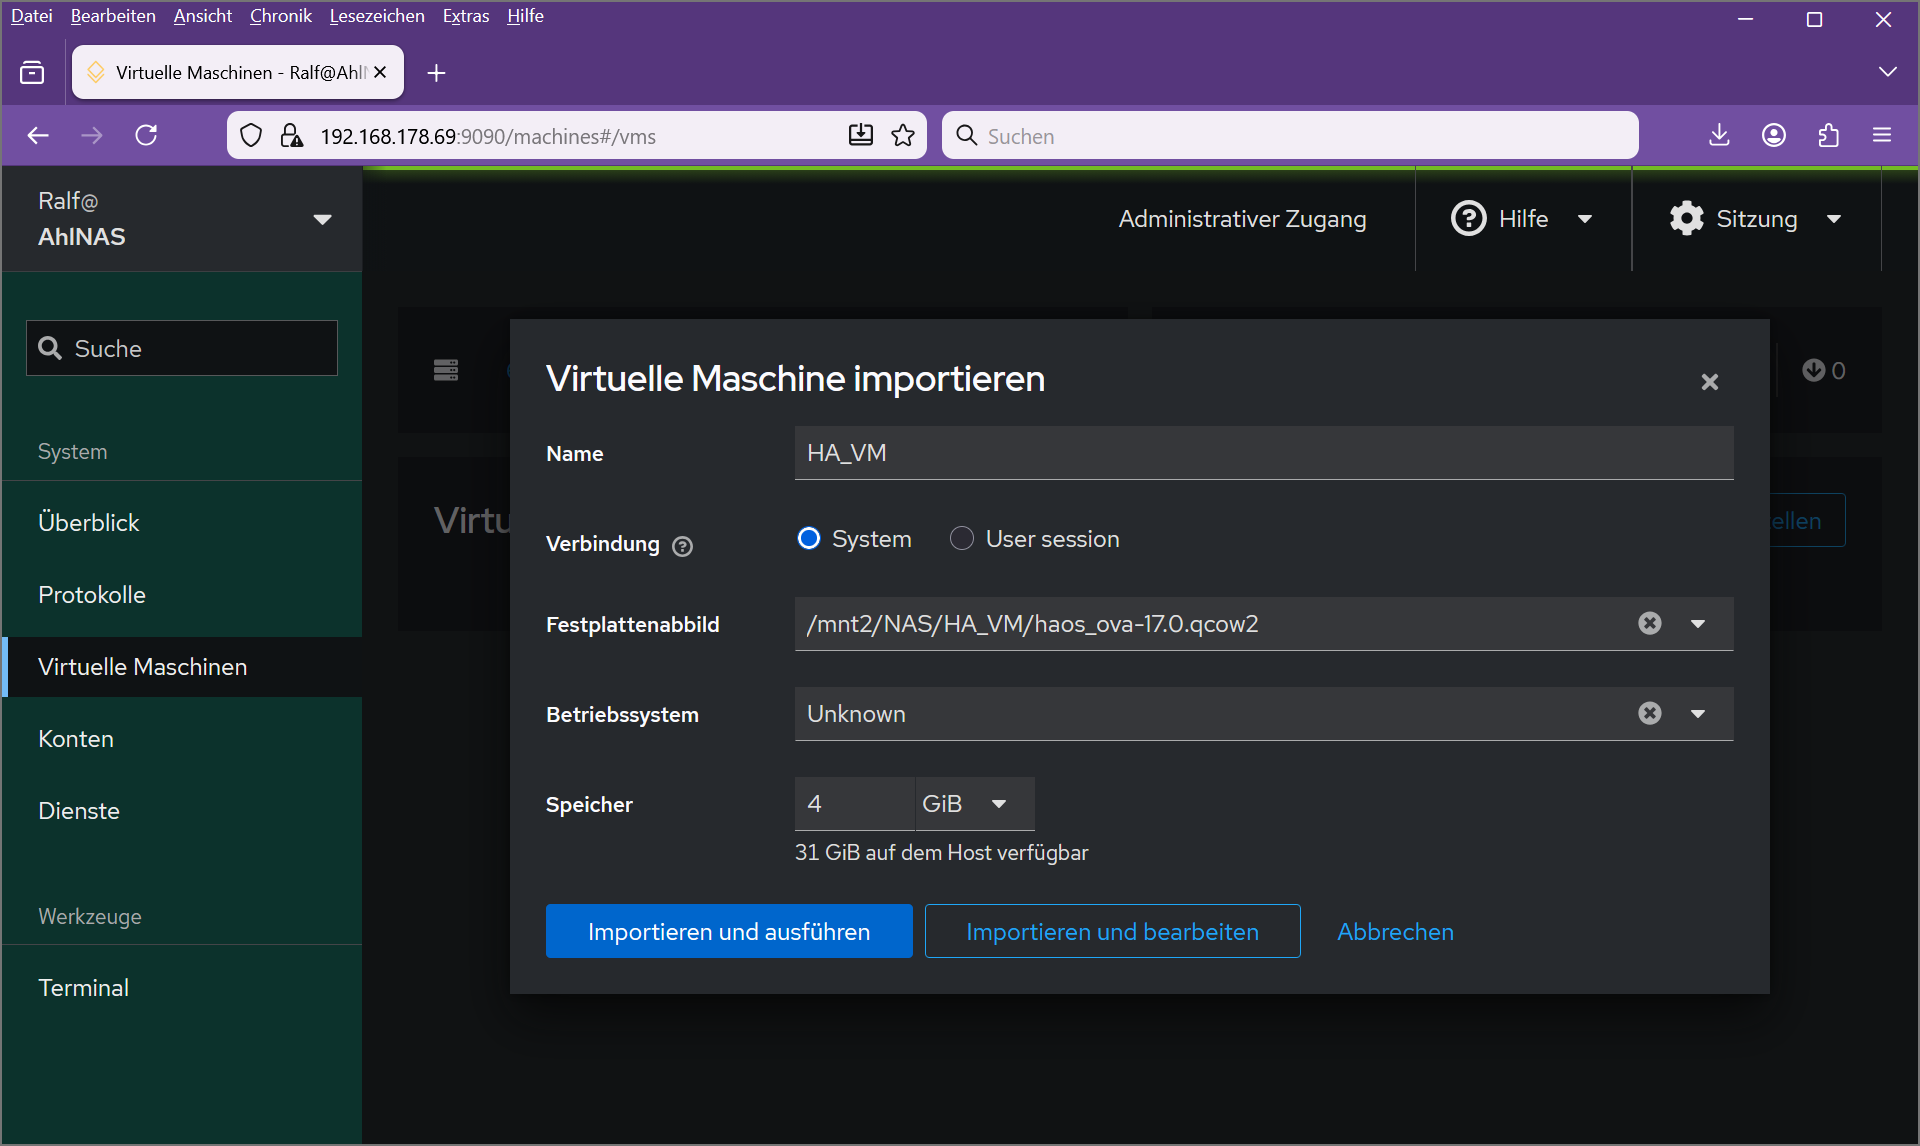
Task: Select the User session radio button
Action: click(961, 539)
